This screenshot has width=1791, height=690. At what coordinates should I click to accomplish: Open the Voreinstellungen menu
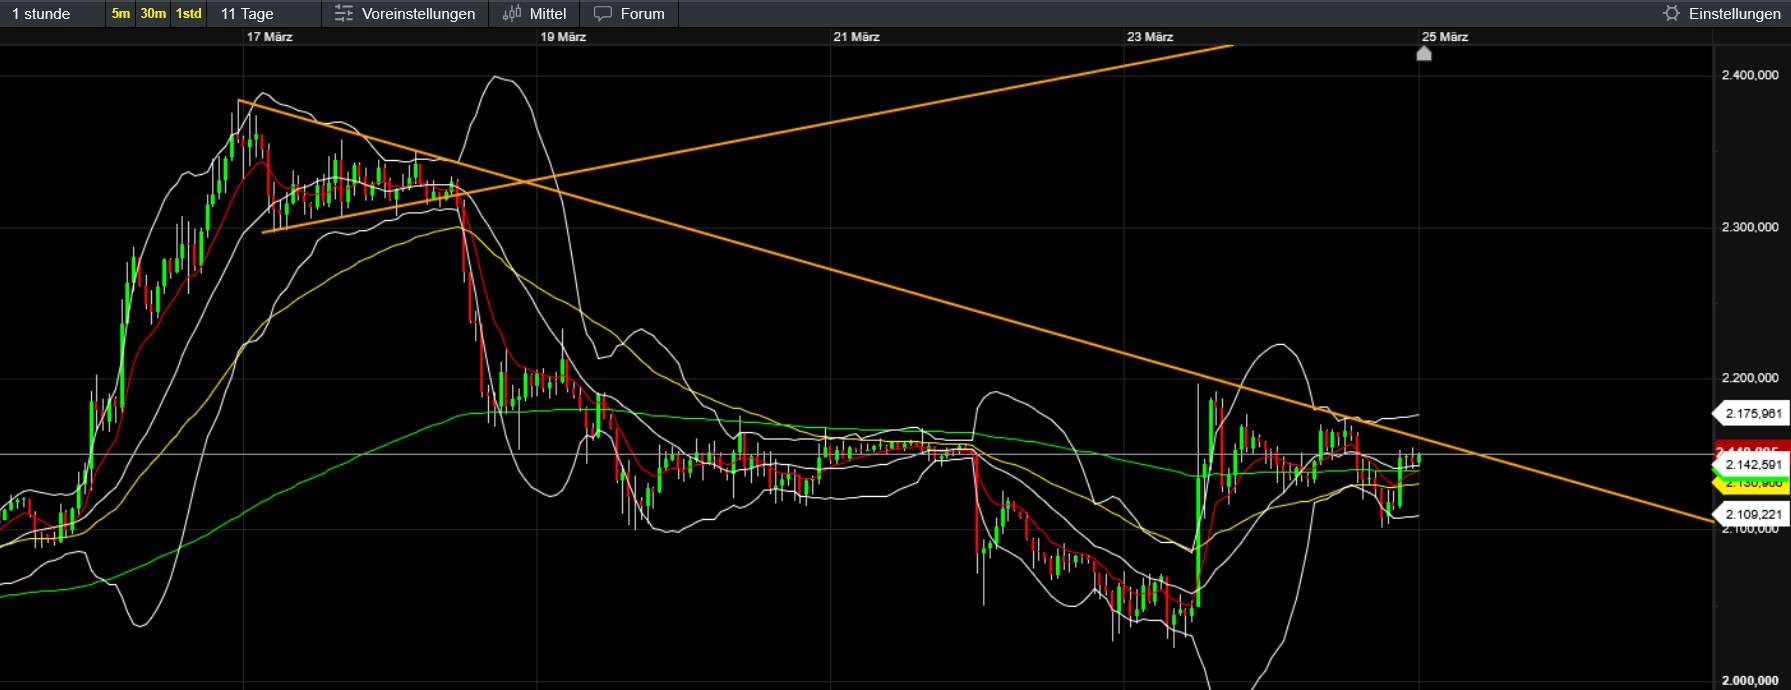pyautogui.click(x=418, y=14)
